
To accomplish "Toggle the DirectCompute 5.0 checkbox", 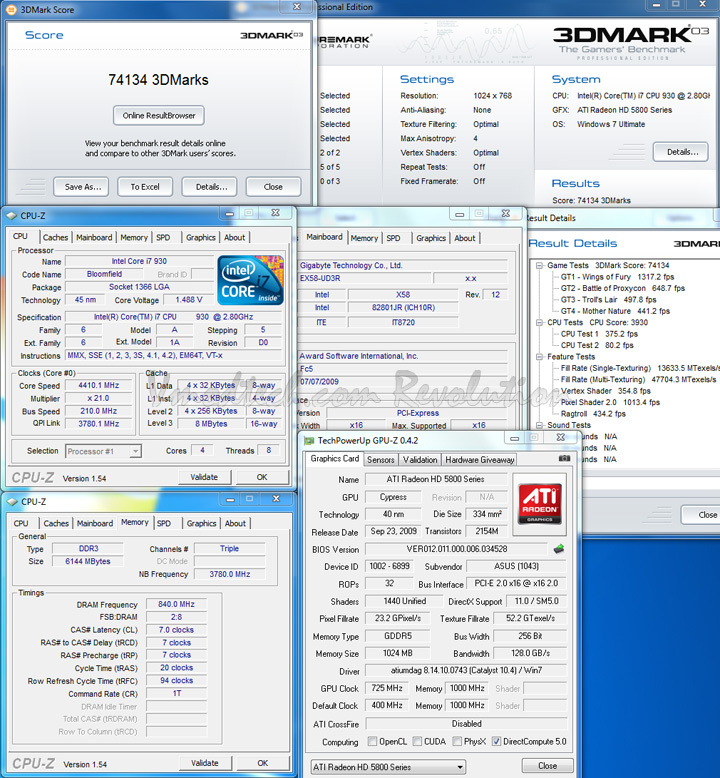I will [x=496, y=741].
